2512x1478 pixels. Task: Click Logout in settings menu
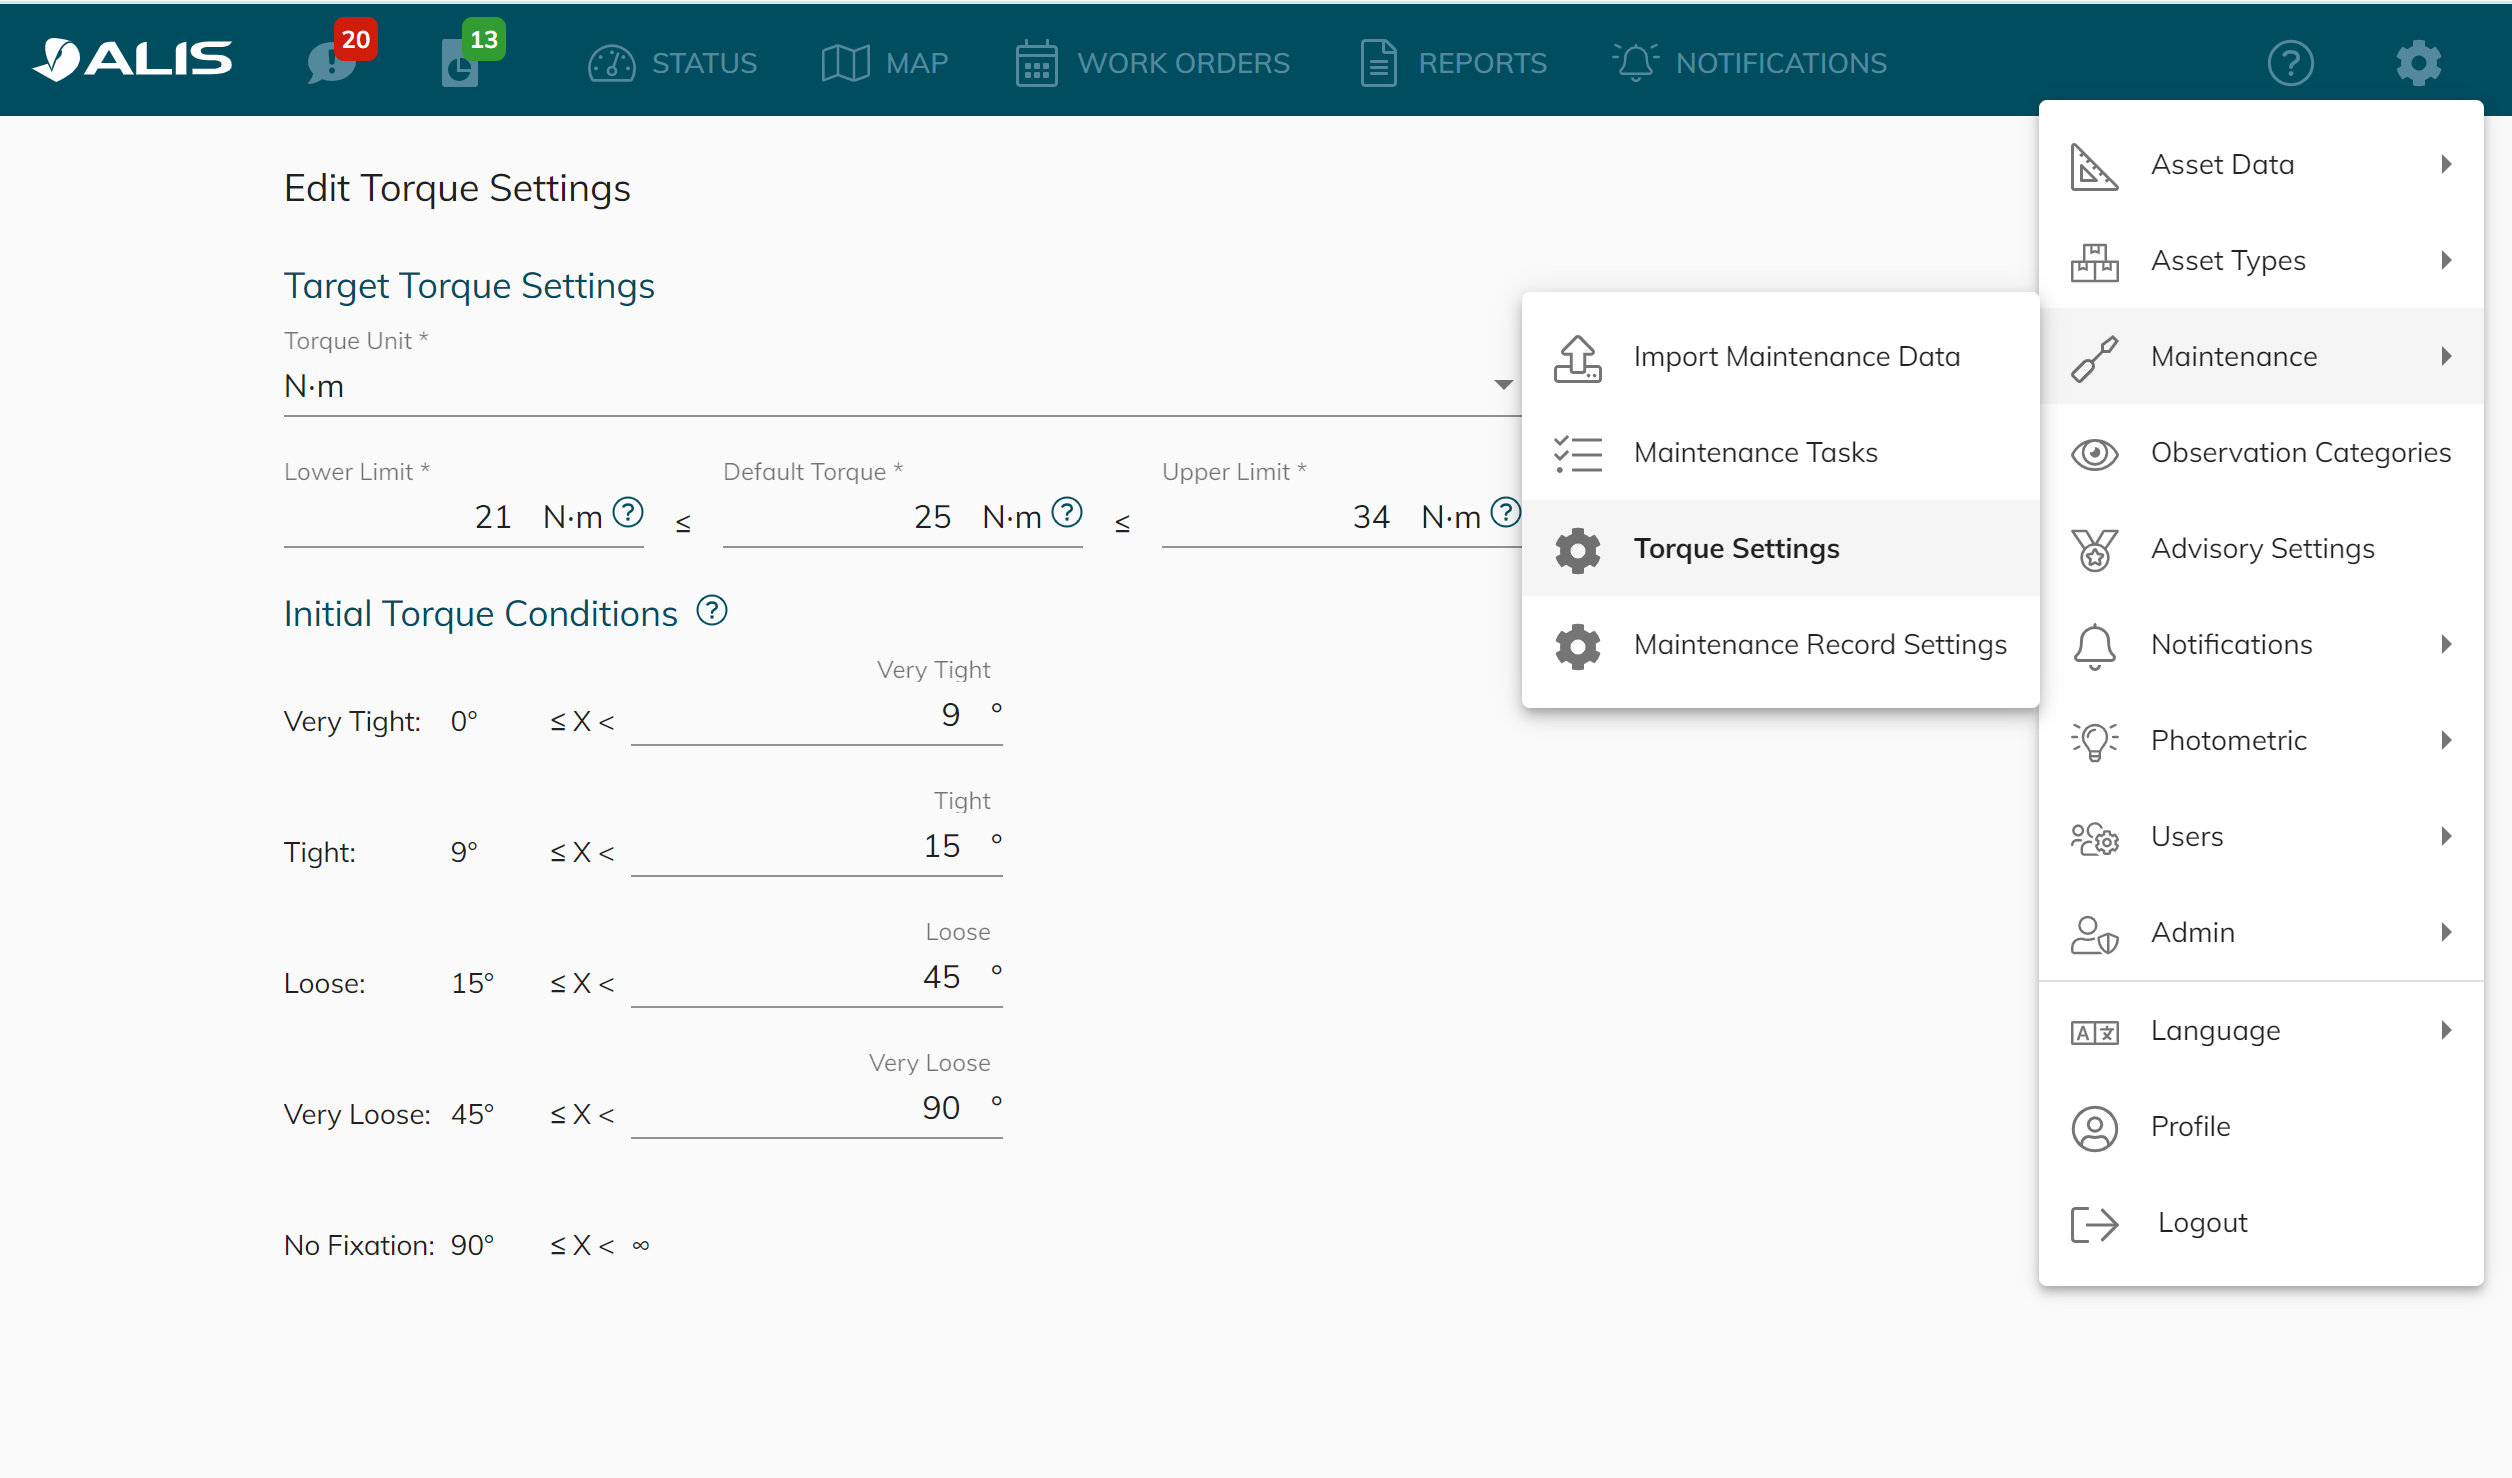click(x=2201, y=1223)
